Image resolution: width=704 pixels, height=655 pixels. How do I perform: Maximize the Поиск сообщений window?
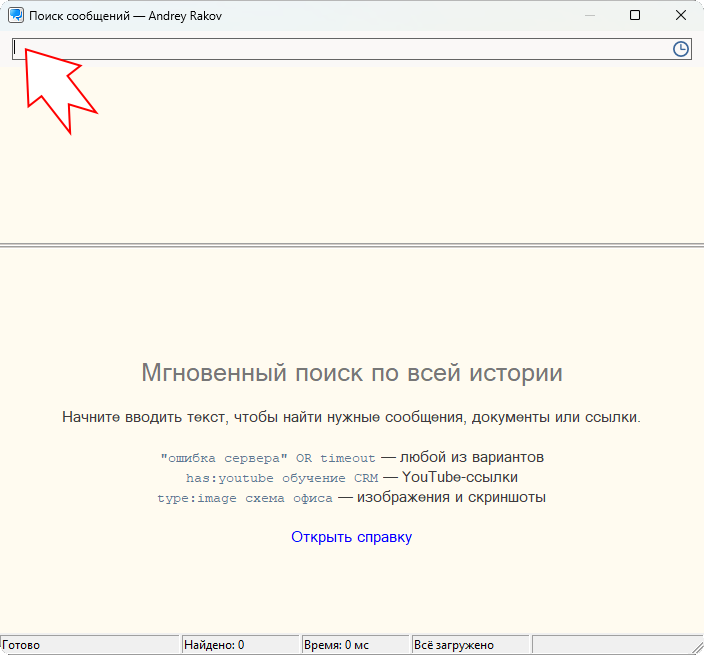pyautogui.click(x=635, y=15)
